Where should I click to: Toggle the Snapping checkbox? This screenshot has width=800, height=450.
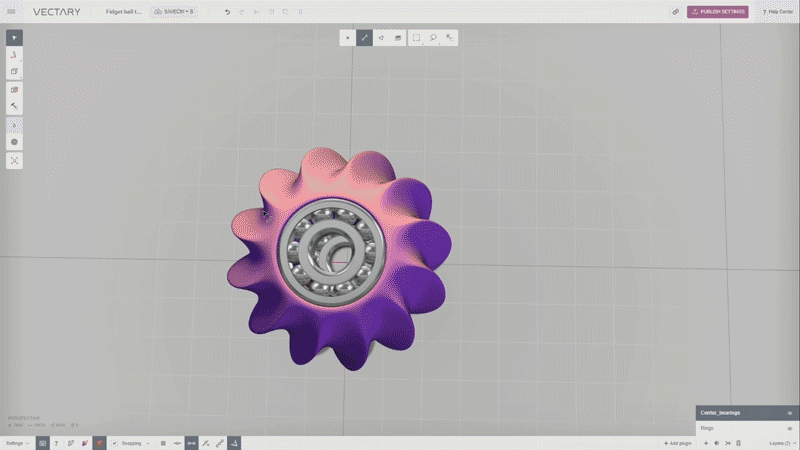(115, 443)
